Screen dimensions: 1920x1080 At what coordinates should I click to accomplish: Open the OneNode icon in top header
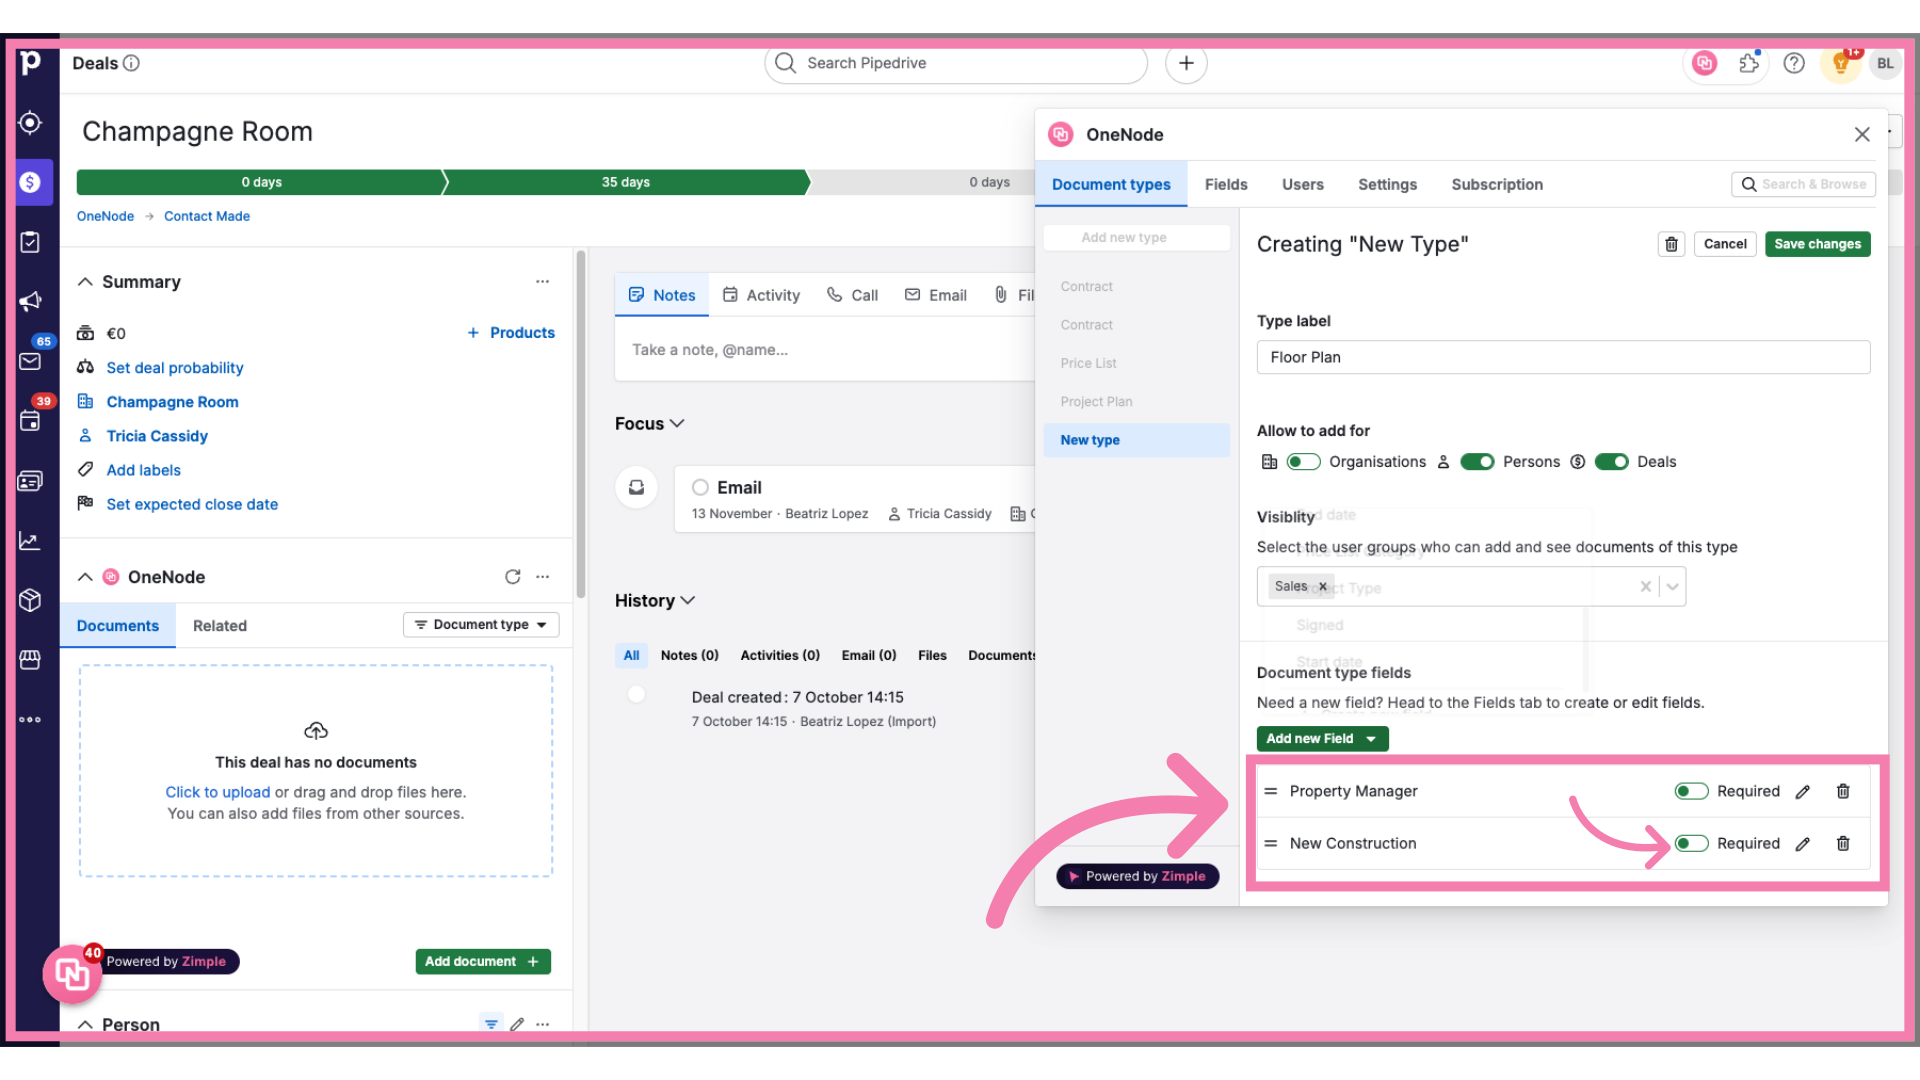[x=1704, y=63]
